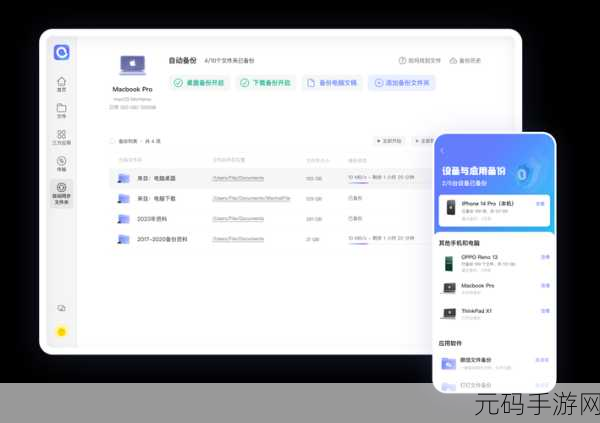Screen dimensions: 600x423
Task: Open path link in the 电脑下载 row
Action: pos(251,198)
